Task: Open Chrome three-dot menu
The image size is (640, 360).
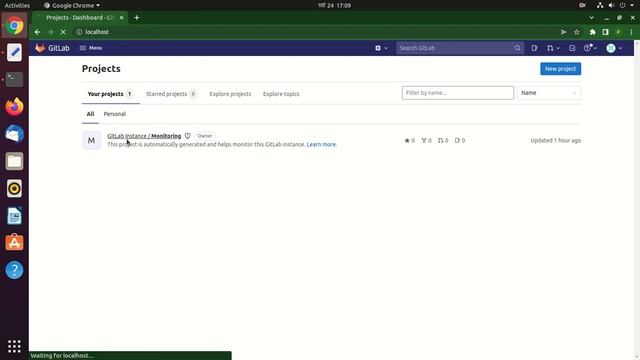Action: pos(631,32)
